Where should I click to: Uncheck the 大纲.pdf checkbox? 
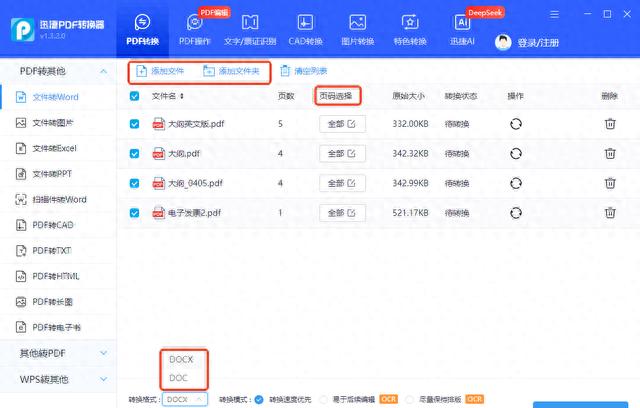tap(134, 153)
